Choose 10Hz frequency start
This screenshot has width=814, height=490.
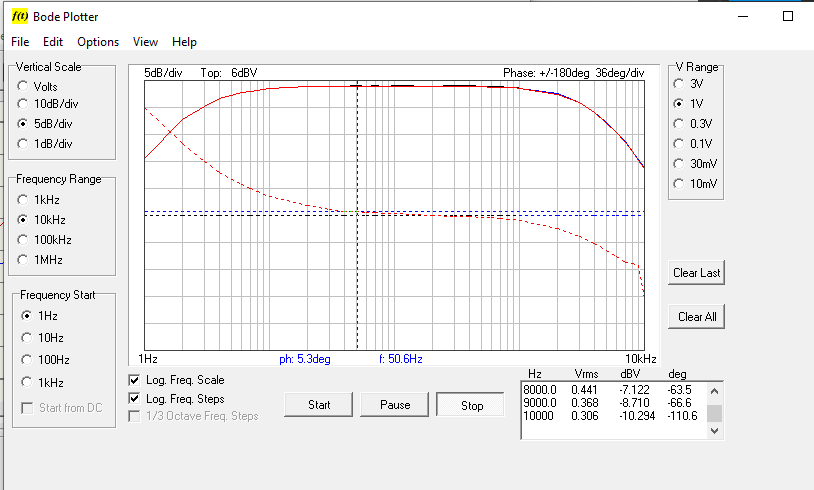tap(26, 338)
